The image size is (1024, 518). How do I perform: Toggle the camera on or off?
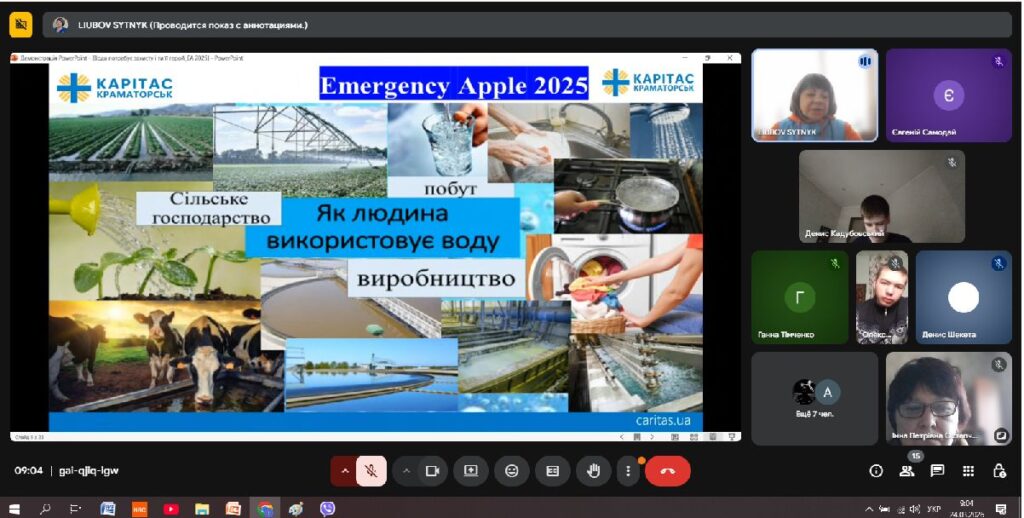click(432, 471)
